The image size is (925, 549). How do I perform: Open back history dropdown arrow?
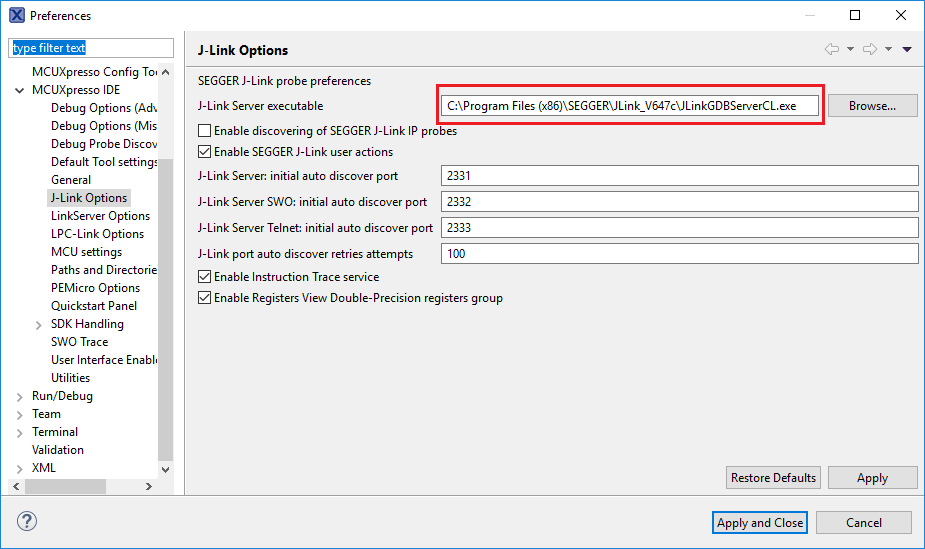(850, 49)
